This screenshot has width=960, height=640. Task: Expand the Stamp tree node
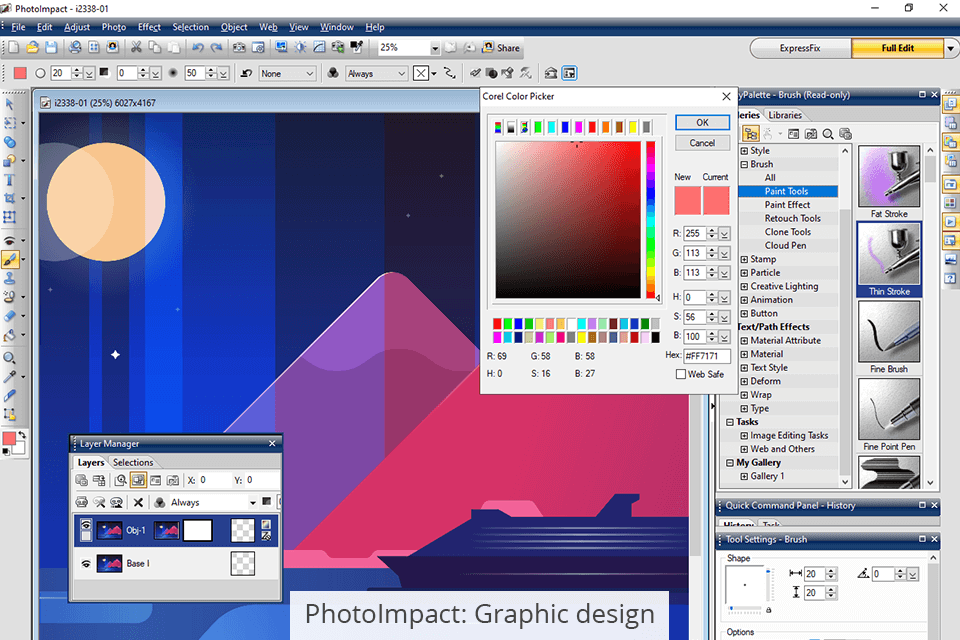[744, 259]
